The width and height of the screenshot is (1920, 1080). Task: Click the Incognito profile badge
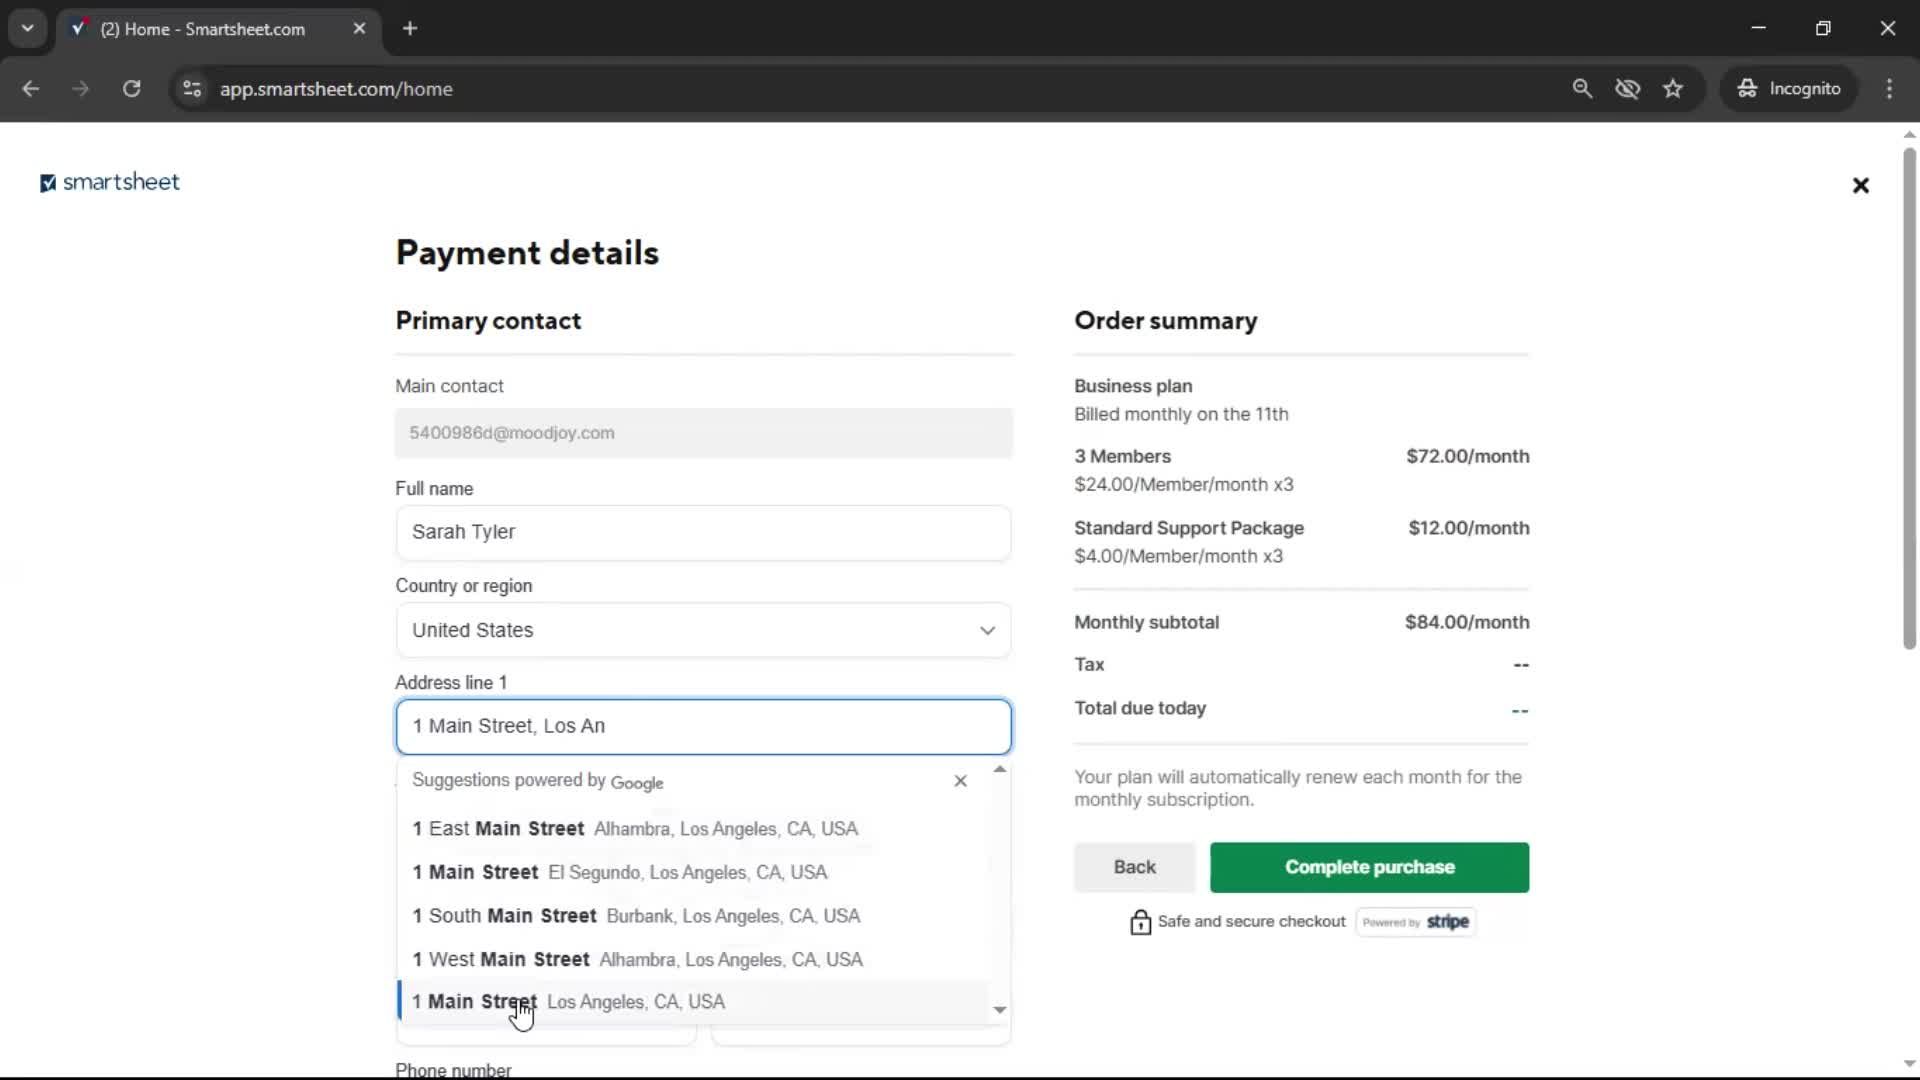click(1789, 88)
